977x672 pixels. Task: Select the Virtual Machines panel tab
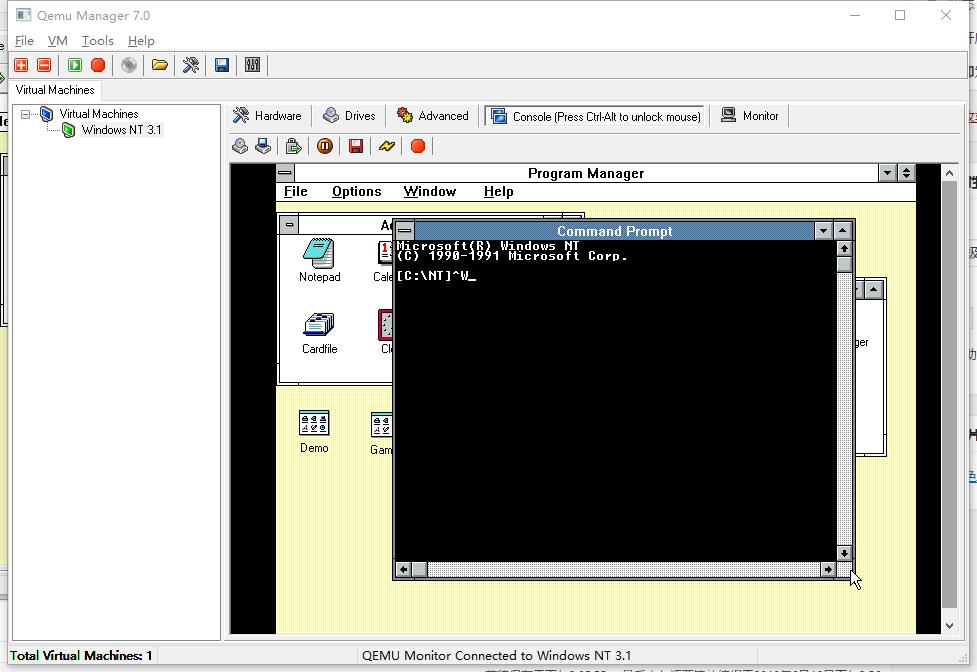(55, 90)
